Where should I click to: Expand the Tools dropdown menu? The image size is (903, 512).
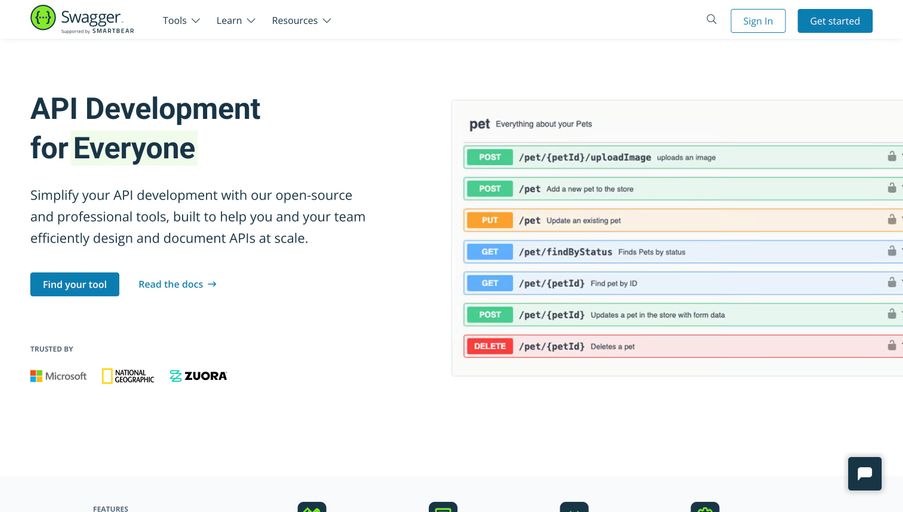tap(181, 20)
